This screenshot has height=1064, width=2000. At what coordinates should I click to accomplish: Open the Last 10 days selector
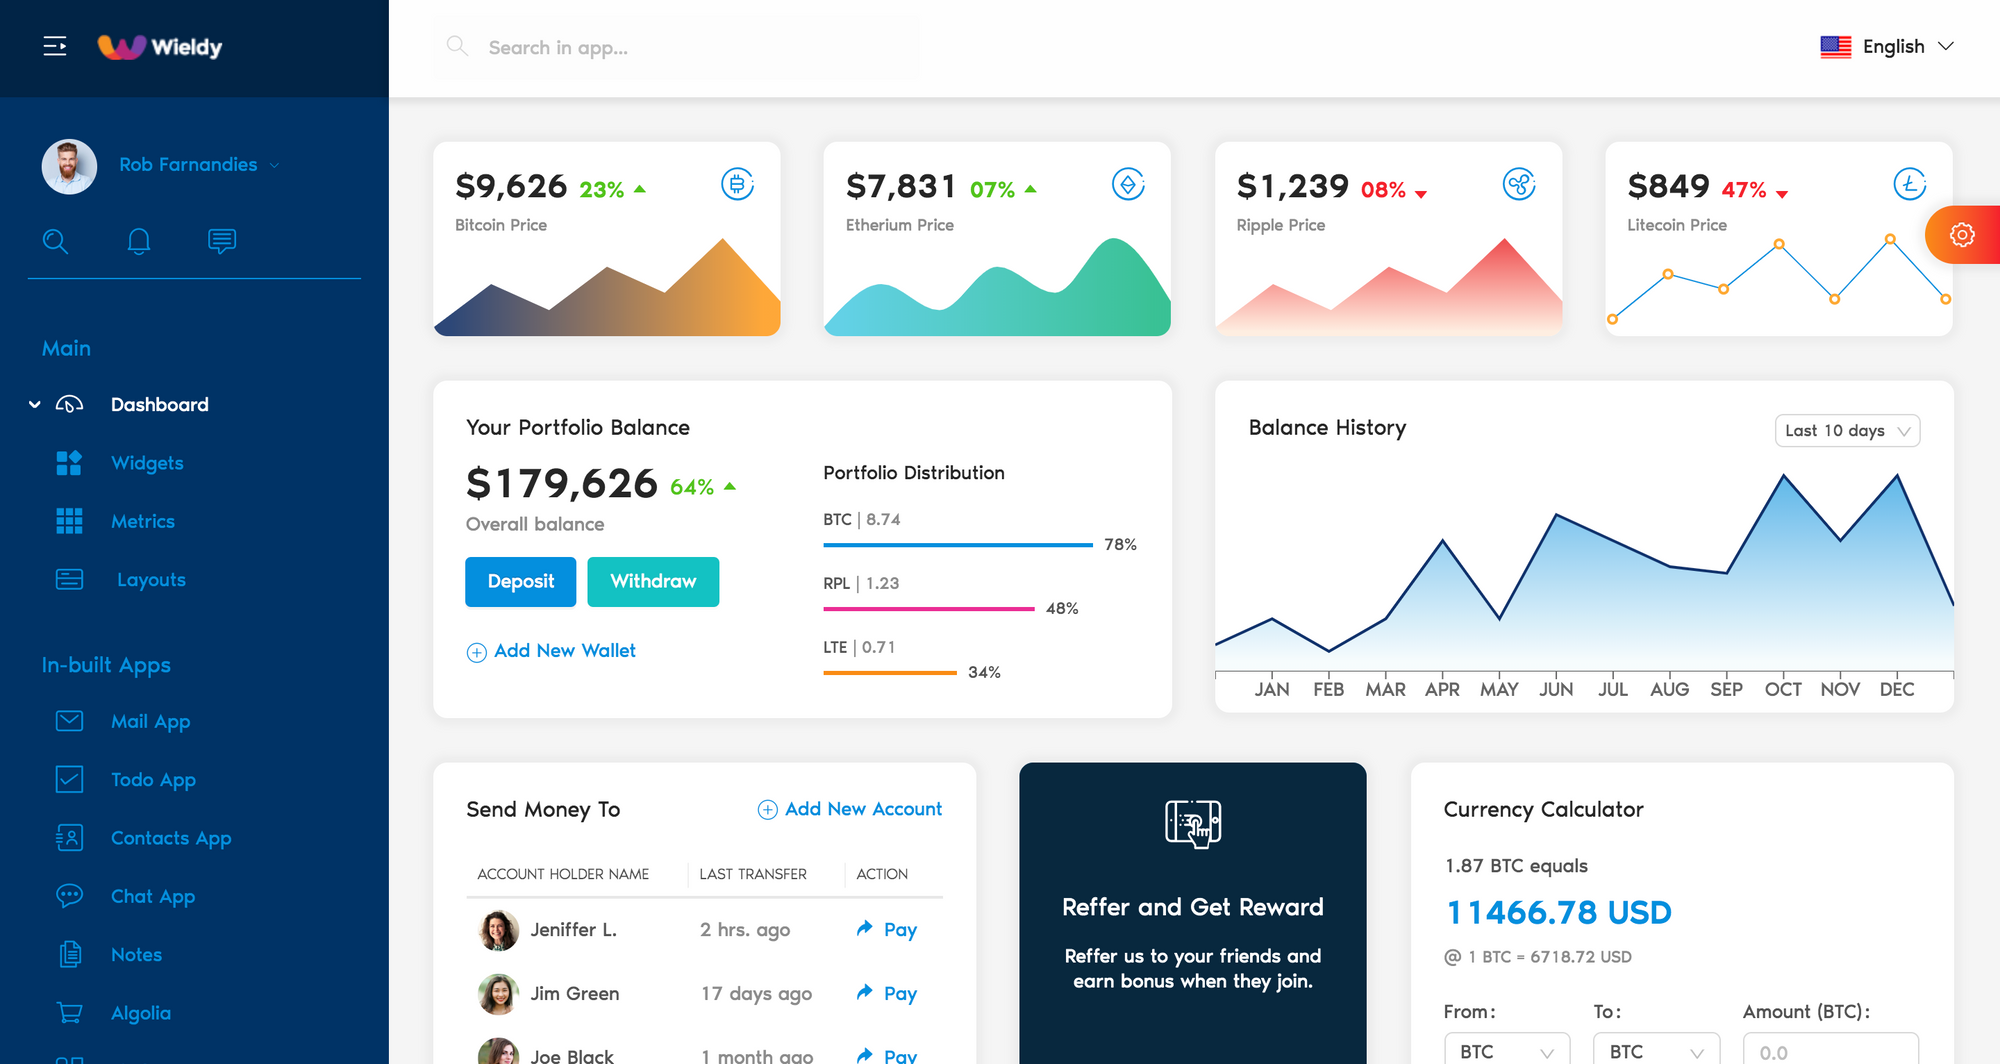pos(1846,430)
